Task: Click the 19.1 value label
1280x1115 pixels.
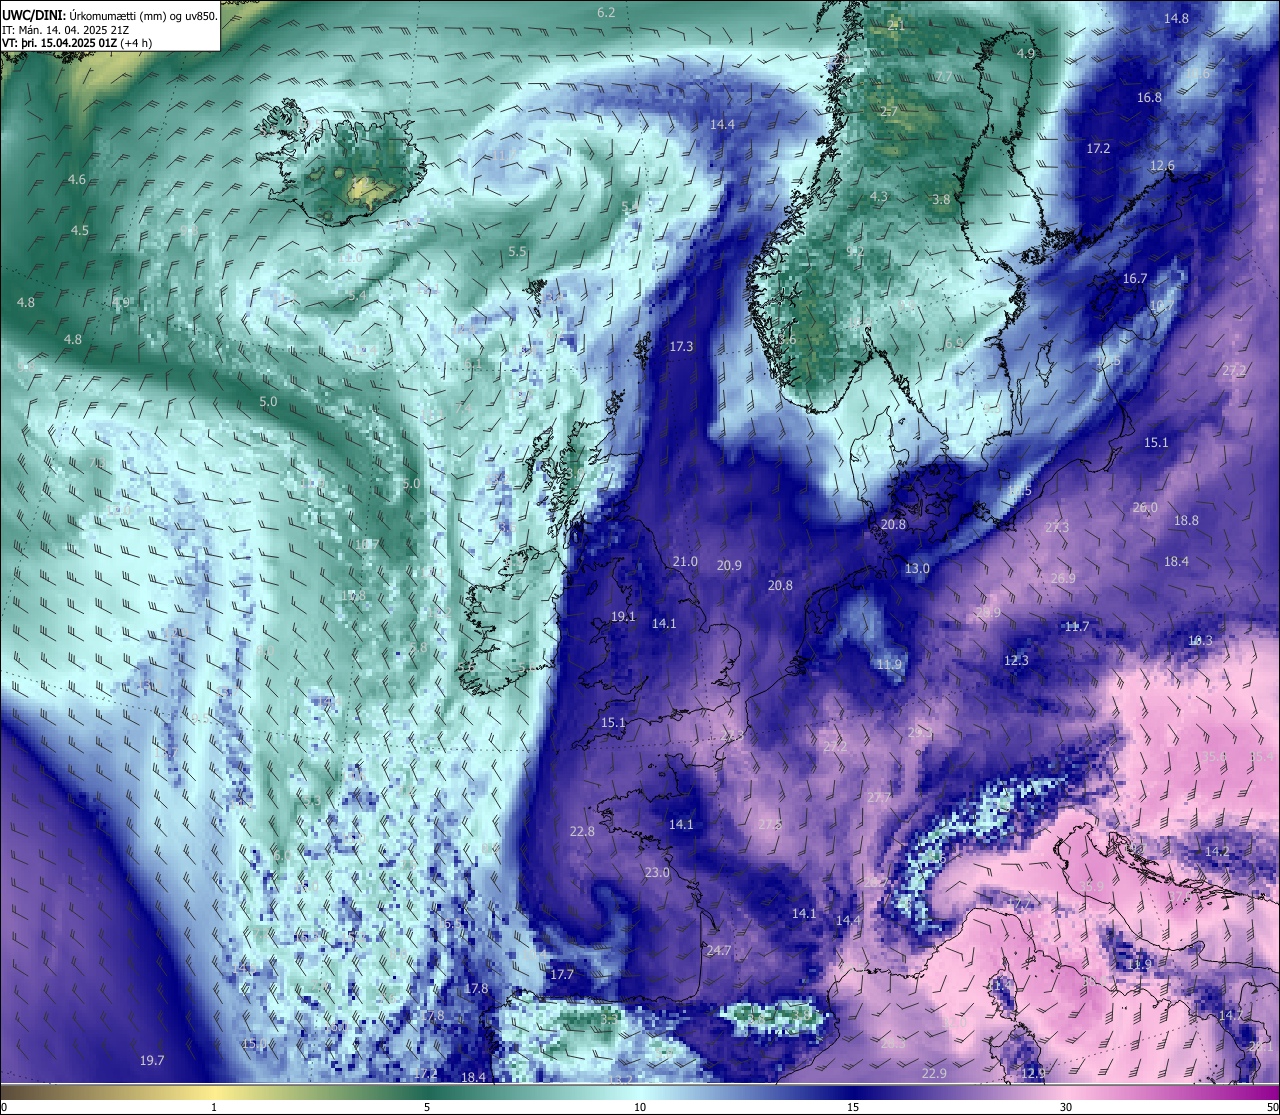Action: (623, 617)
